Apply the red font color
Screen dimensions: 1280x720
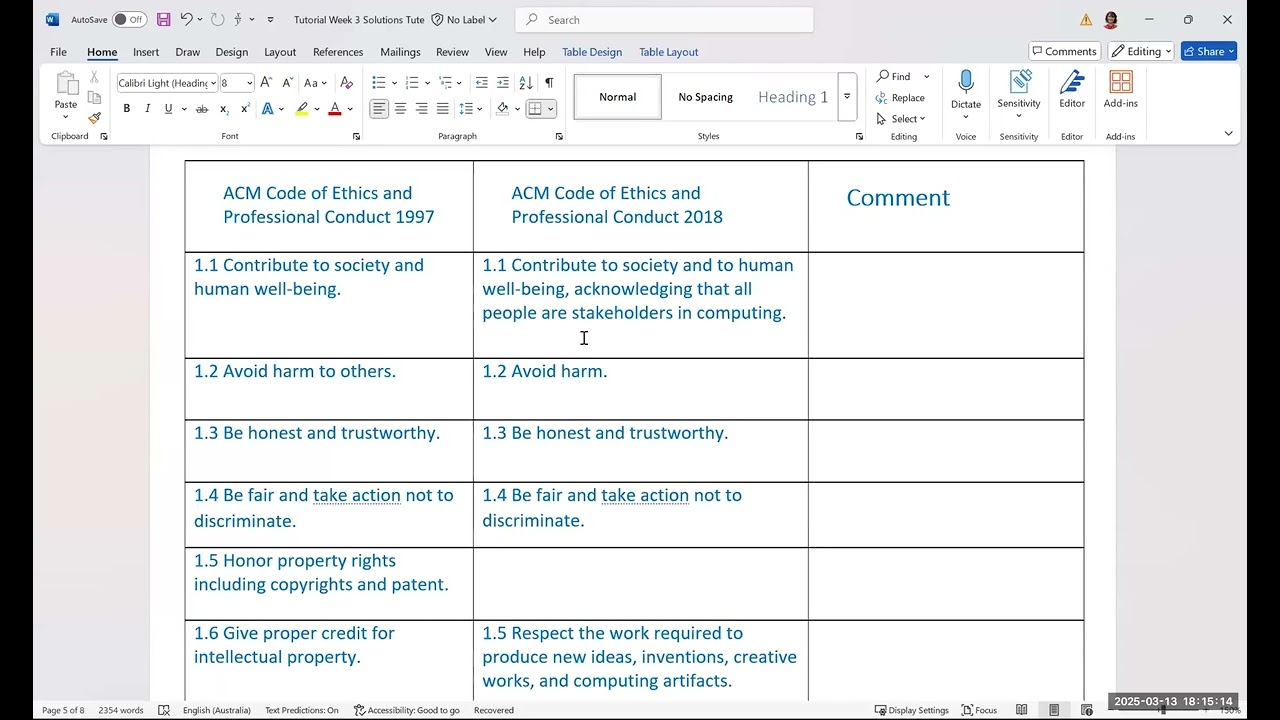[334, 109]
